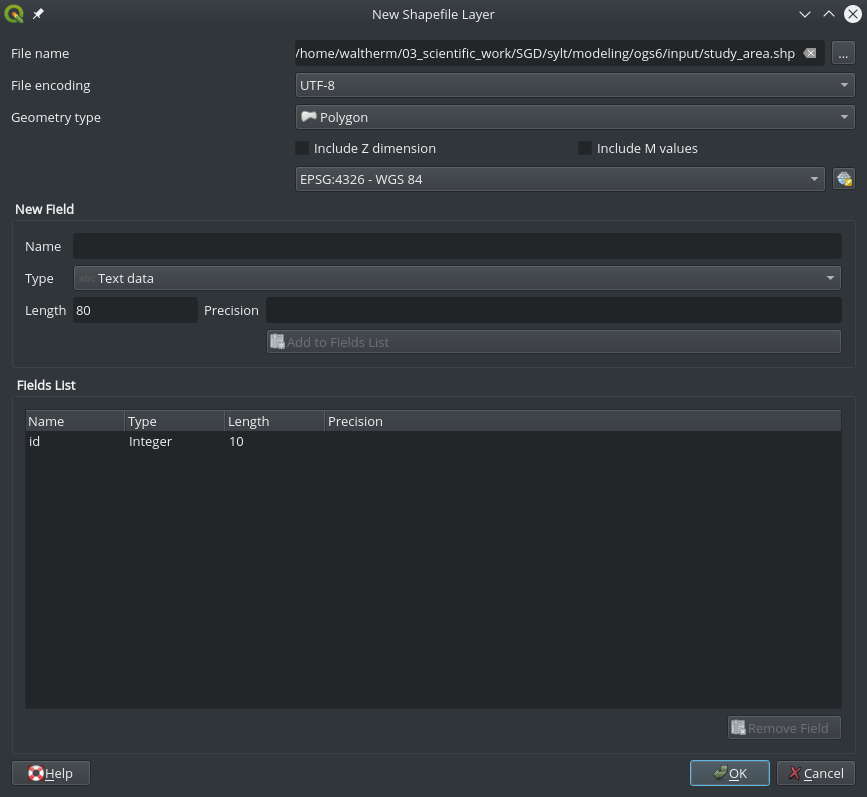867x797 pixels.
Task: Expand the Geometry type Polygon dropdown
Action: (575, 118)
